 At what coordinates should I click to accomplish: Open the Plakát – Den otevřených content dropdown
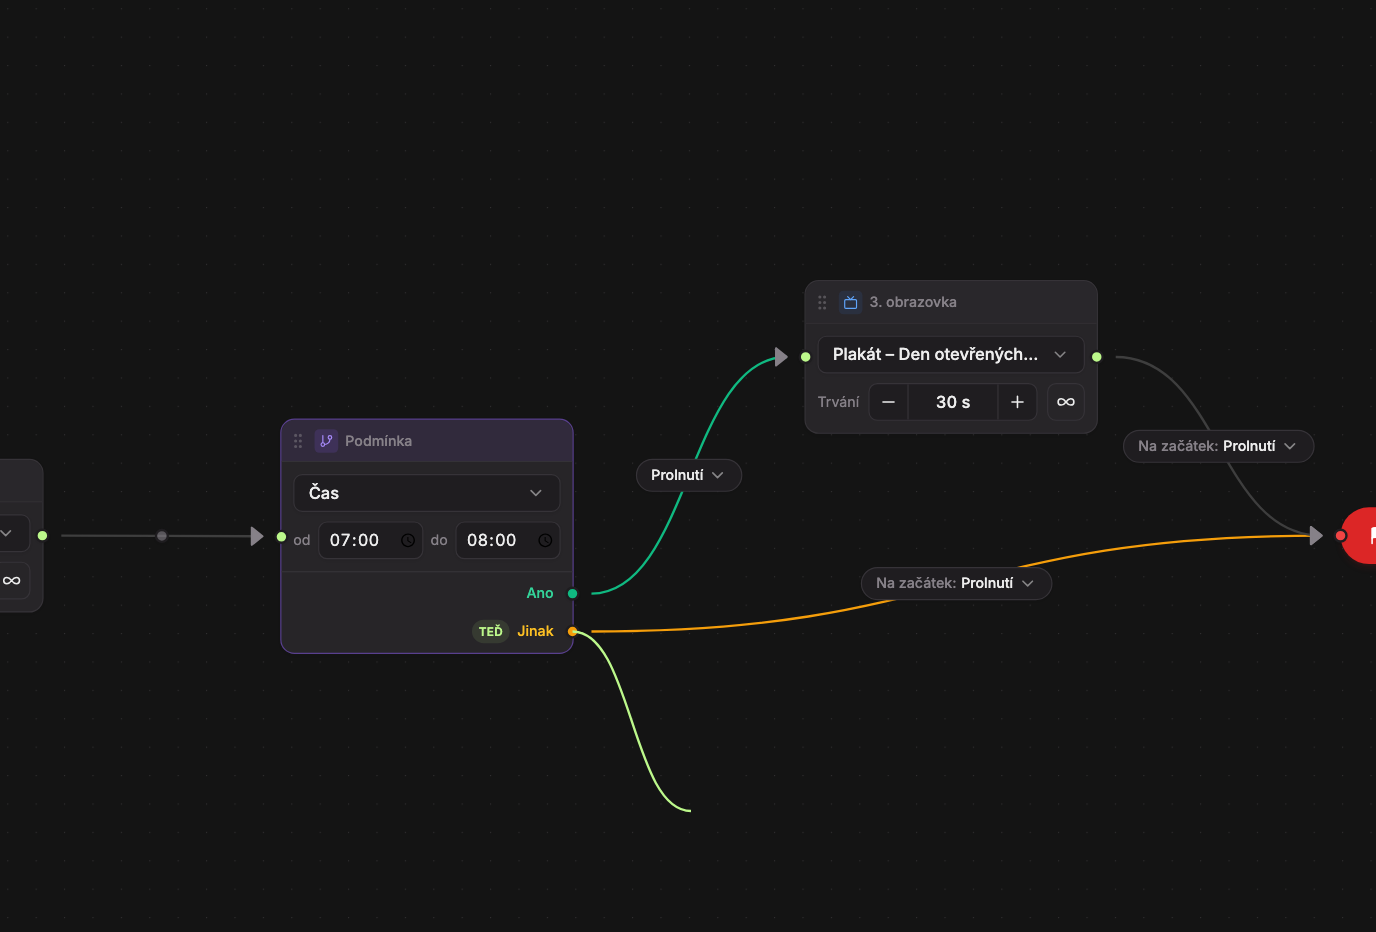[951, 354]
